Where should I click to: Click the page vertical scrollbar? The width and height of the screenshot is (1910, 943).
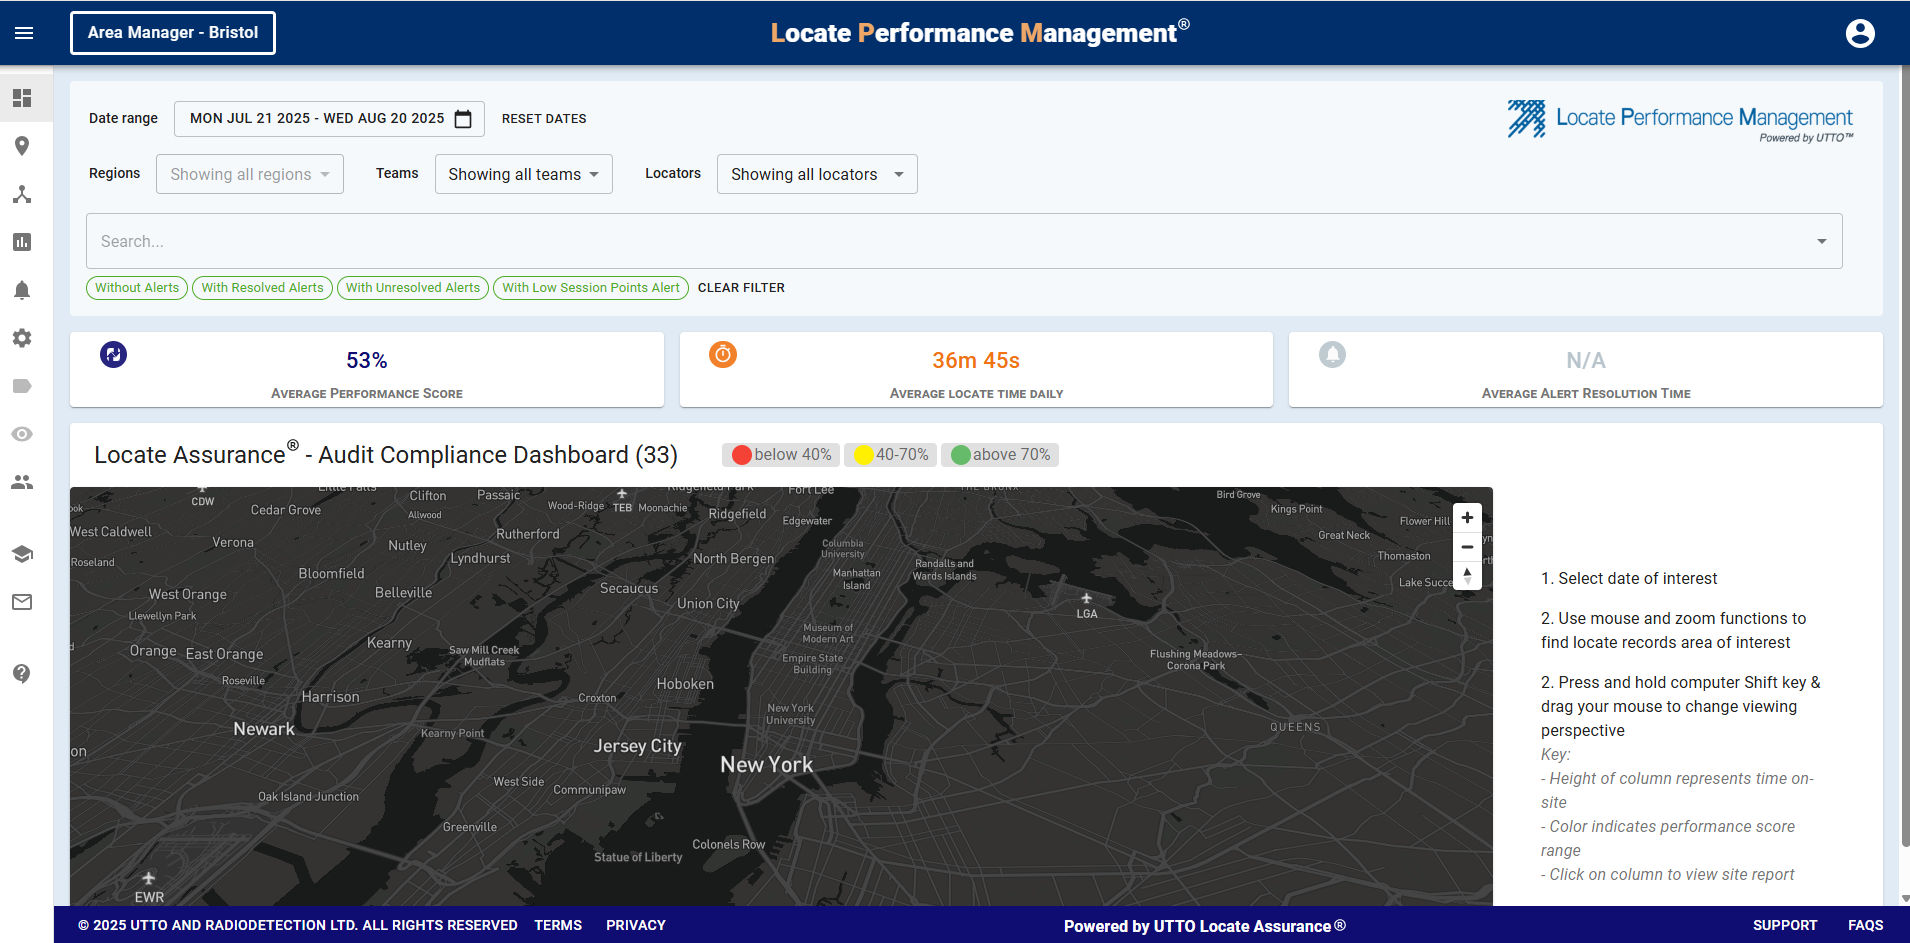pyautogui.click(x=1904, y=456)
